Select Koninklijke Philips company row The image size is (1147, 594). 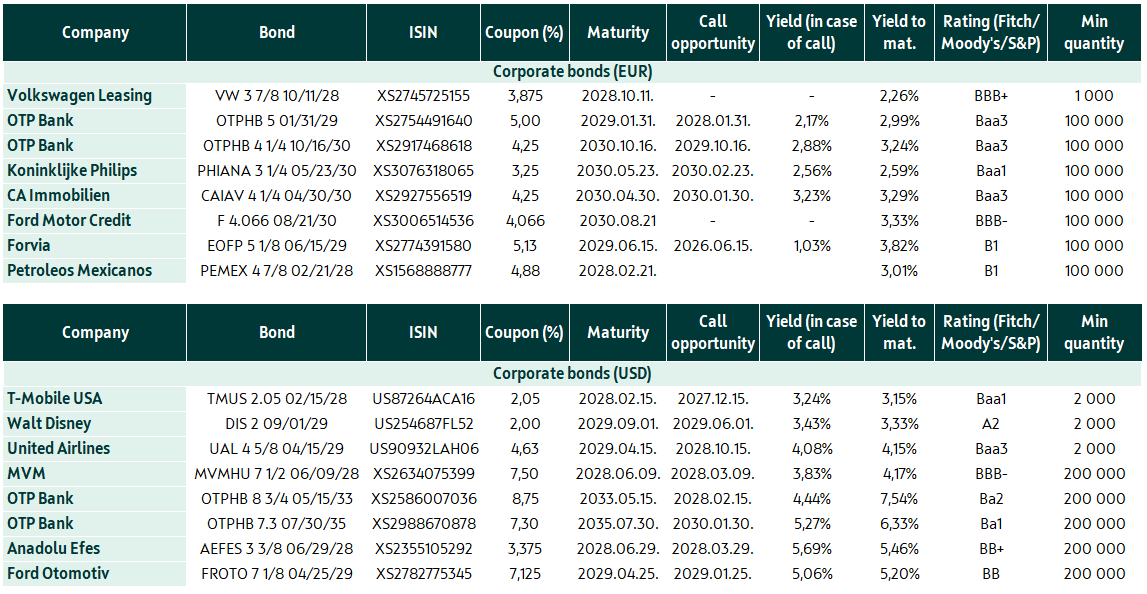point(72,170)
